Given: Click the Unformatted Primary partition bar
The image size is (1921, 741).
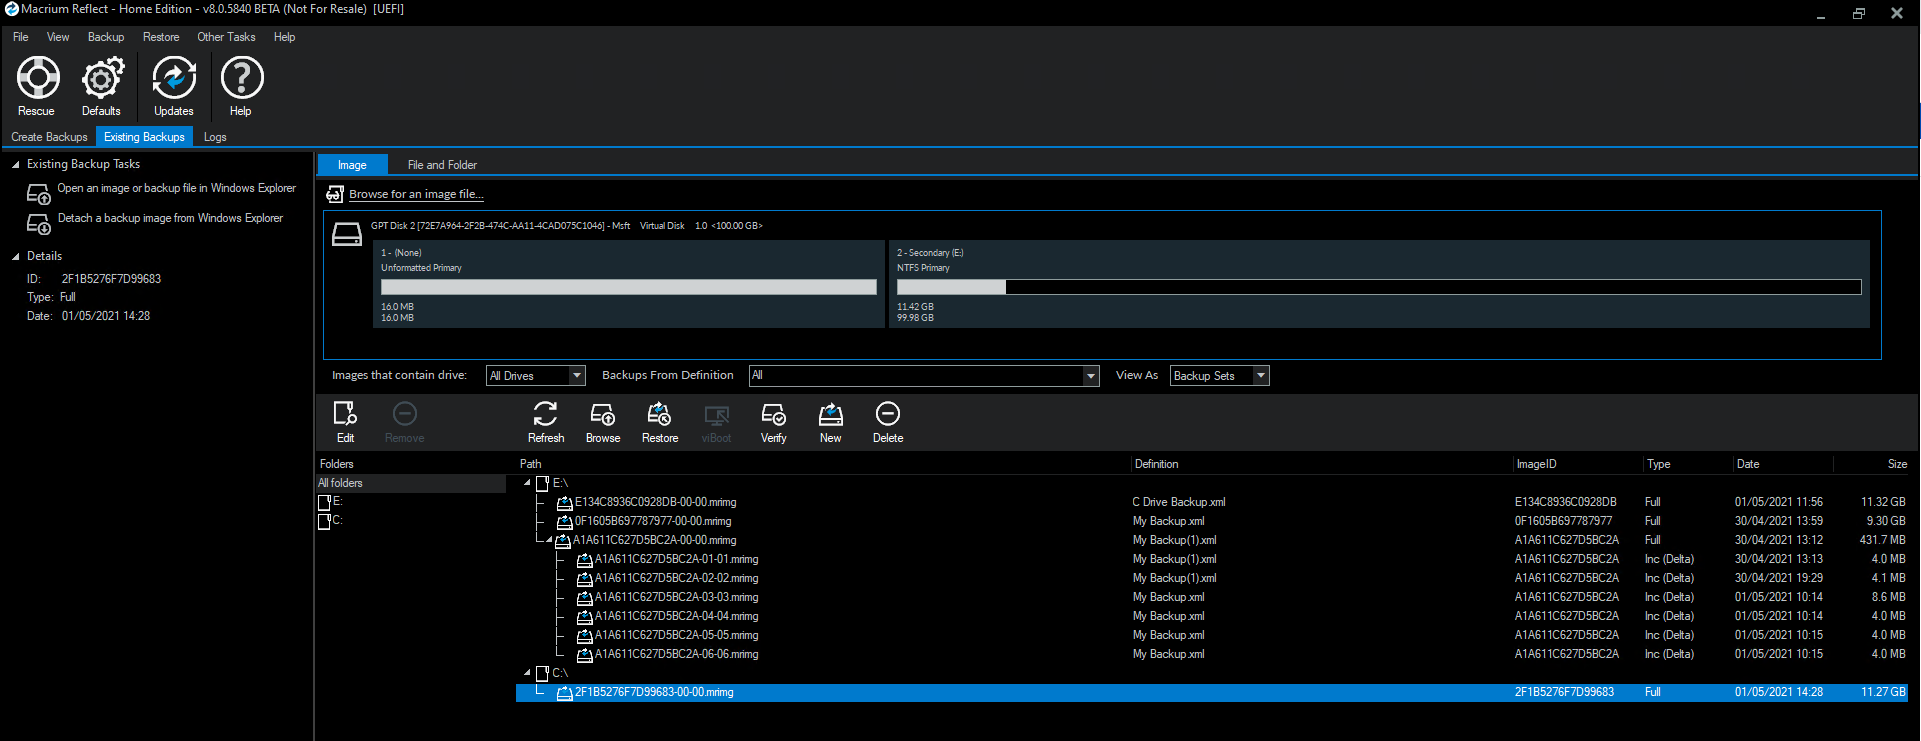Looking at the screenshot, I should click(x=629, y=287).
